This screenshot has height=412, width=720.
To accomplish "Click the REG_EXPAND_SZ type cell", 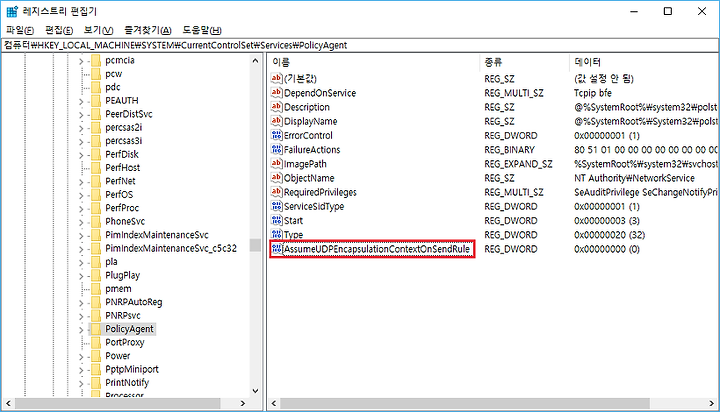I will pos(518,164).
